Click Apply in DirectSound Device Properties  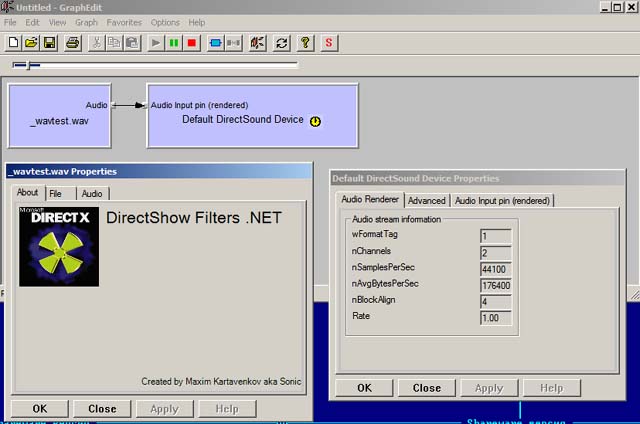(489, 388)
